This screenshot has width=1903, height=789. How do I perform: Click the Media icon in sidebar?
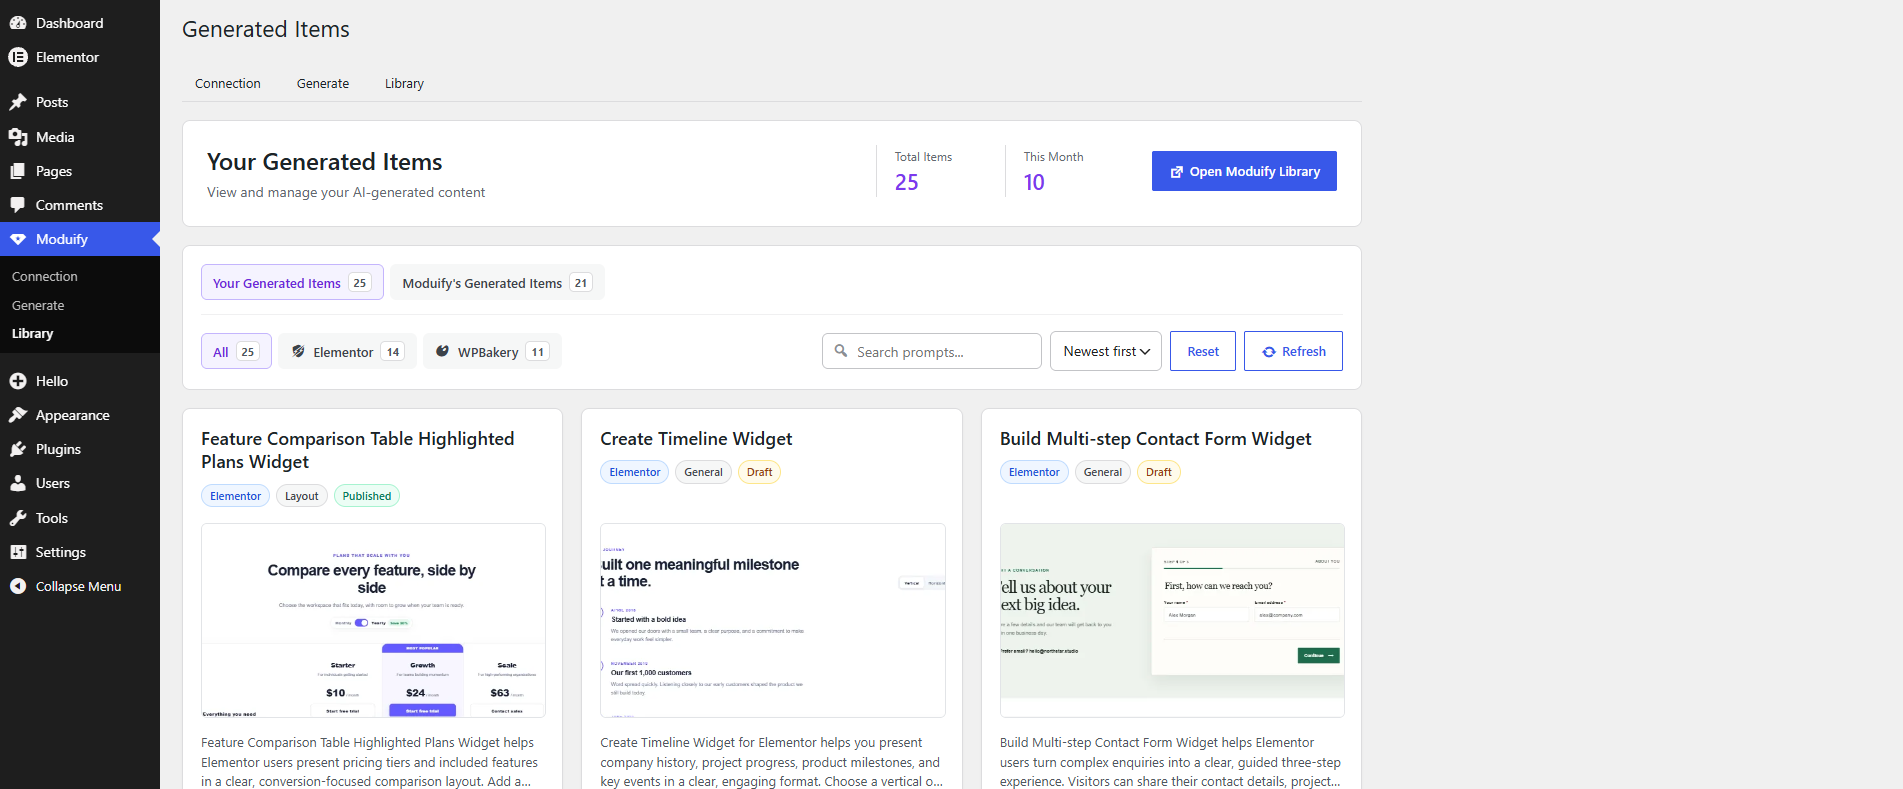point(18,137)
